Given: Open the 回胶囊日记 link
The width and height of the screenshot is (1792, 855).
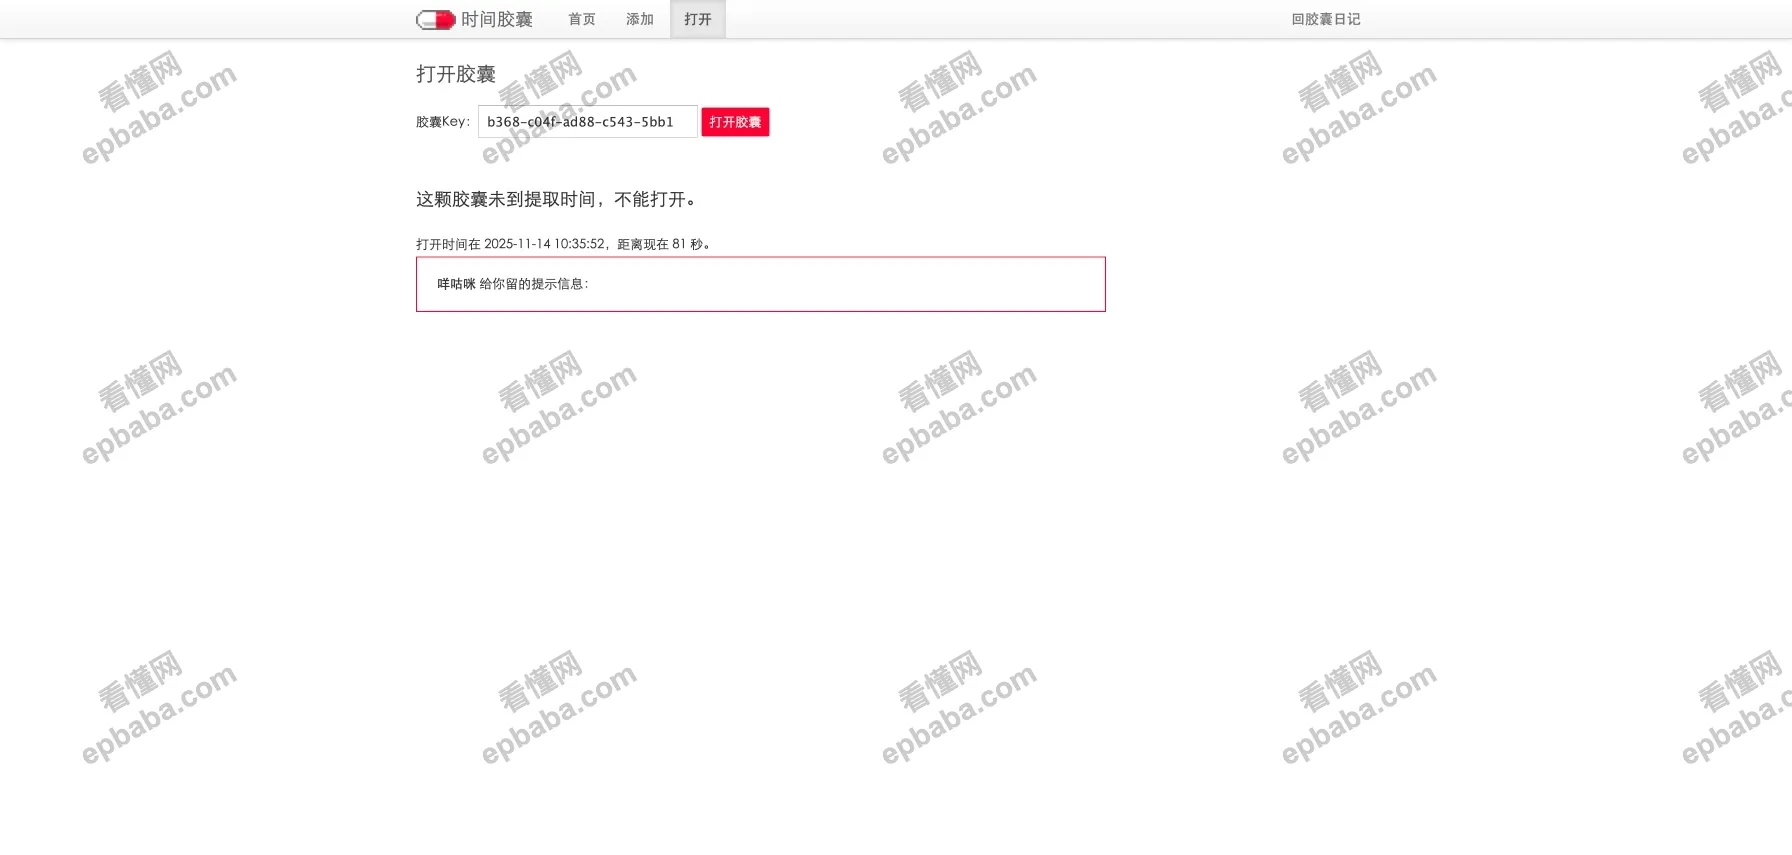Looking at the screenshot, I should click(x=1325, y=20).
